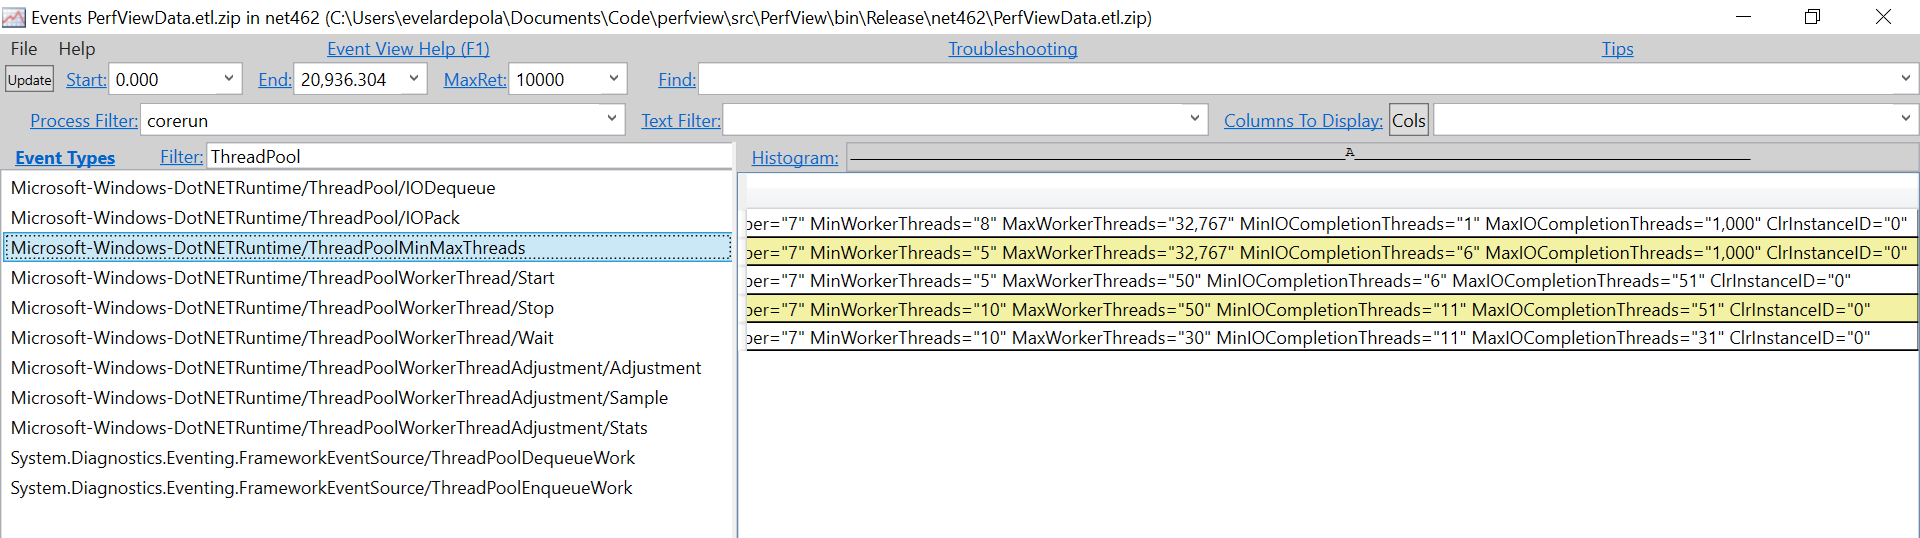Select ThreadPoolWorkerThreadAdjustment/Adjustment event type

356,368
